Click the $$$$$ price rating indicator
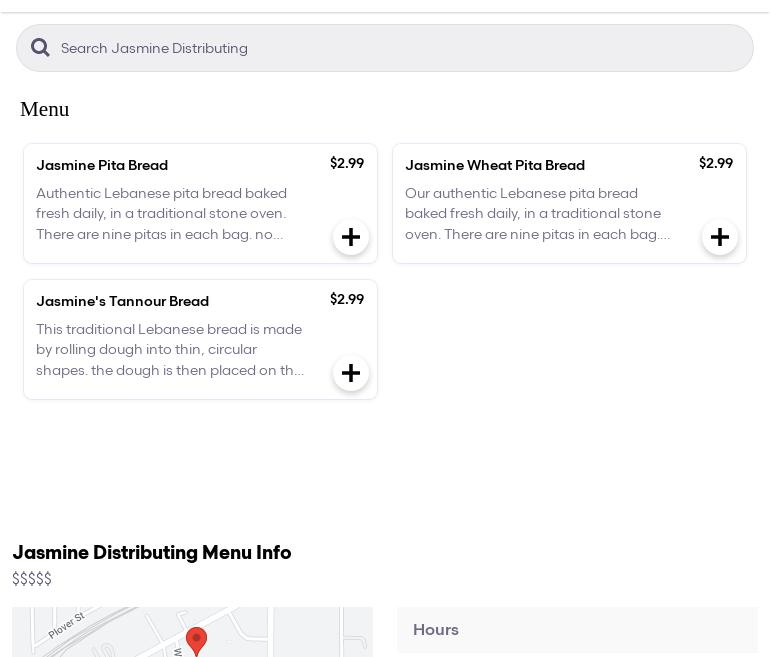Viewport: 770px width, 657px height. (x=32, y=579)
